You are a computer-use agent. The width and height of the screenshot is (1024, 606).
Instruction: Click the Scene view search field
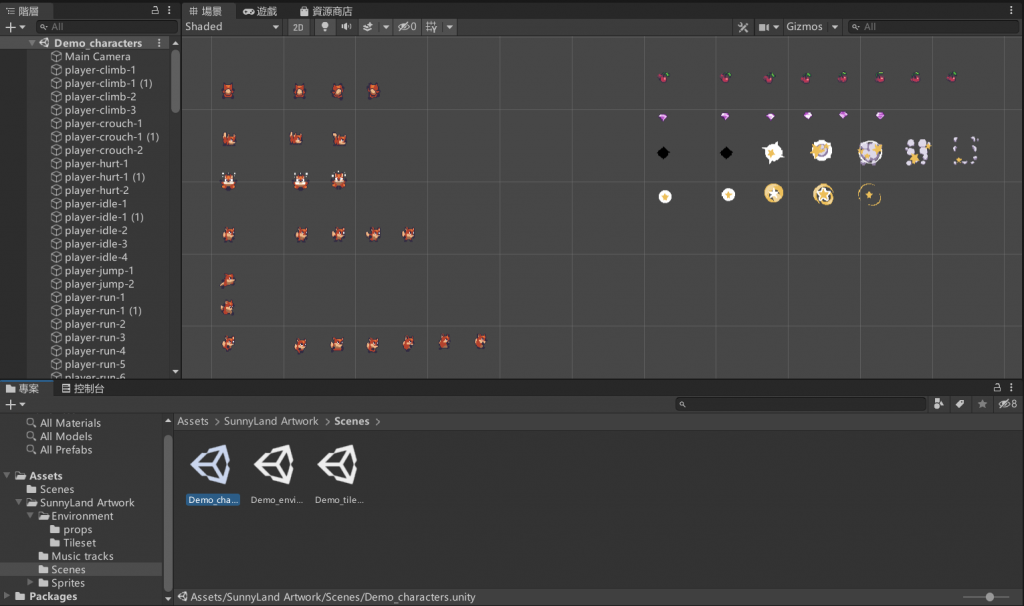point(933,27)
